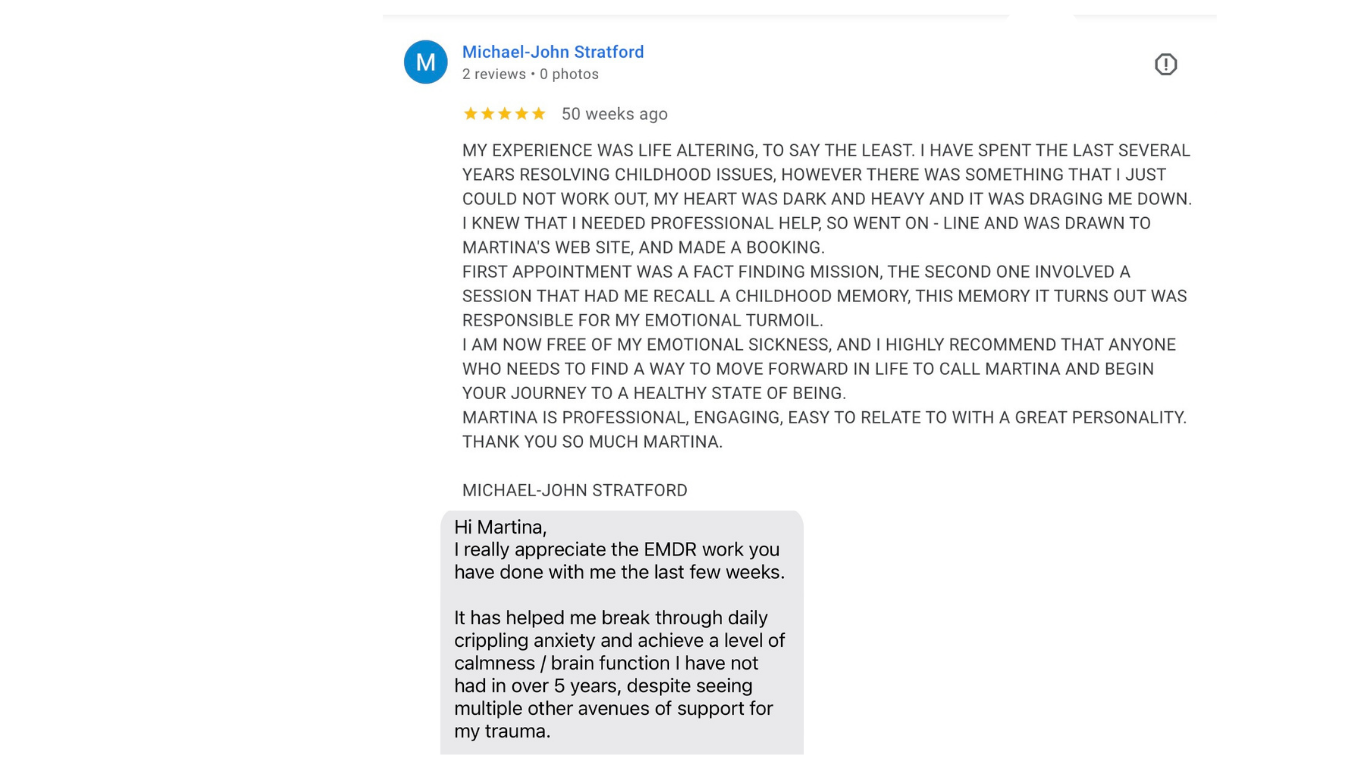
Task: Open Michael-John Stratford's profile link
Action: point(553,52)
